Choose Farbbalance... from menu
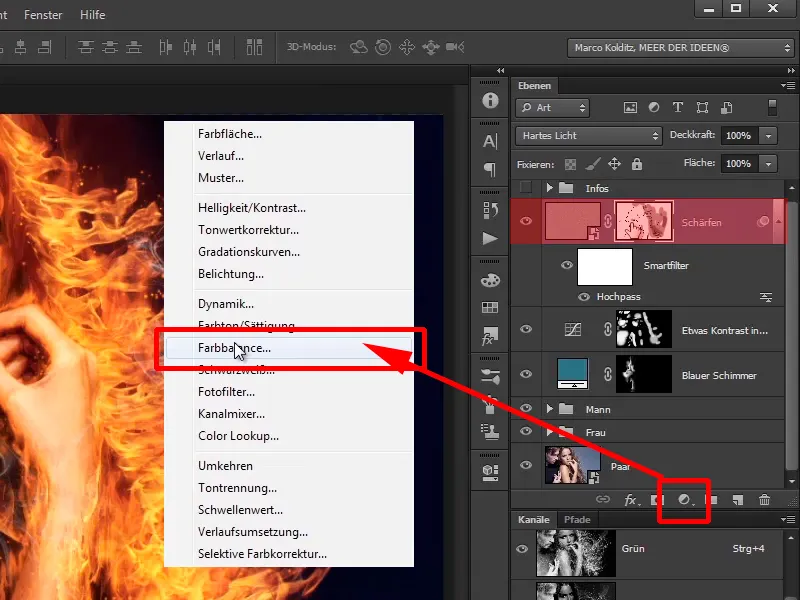This screenshot has width=800, height=600. coord(289,348)
